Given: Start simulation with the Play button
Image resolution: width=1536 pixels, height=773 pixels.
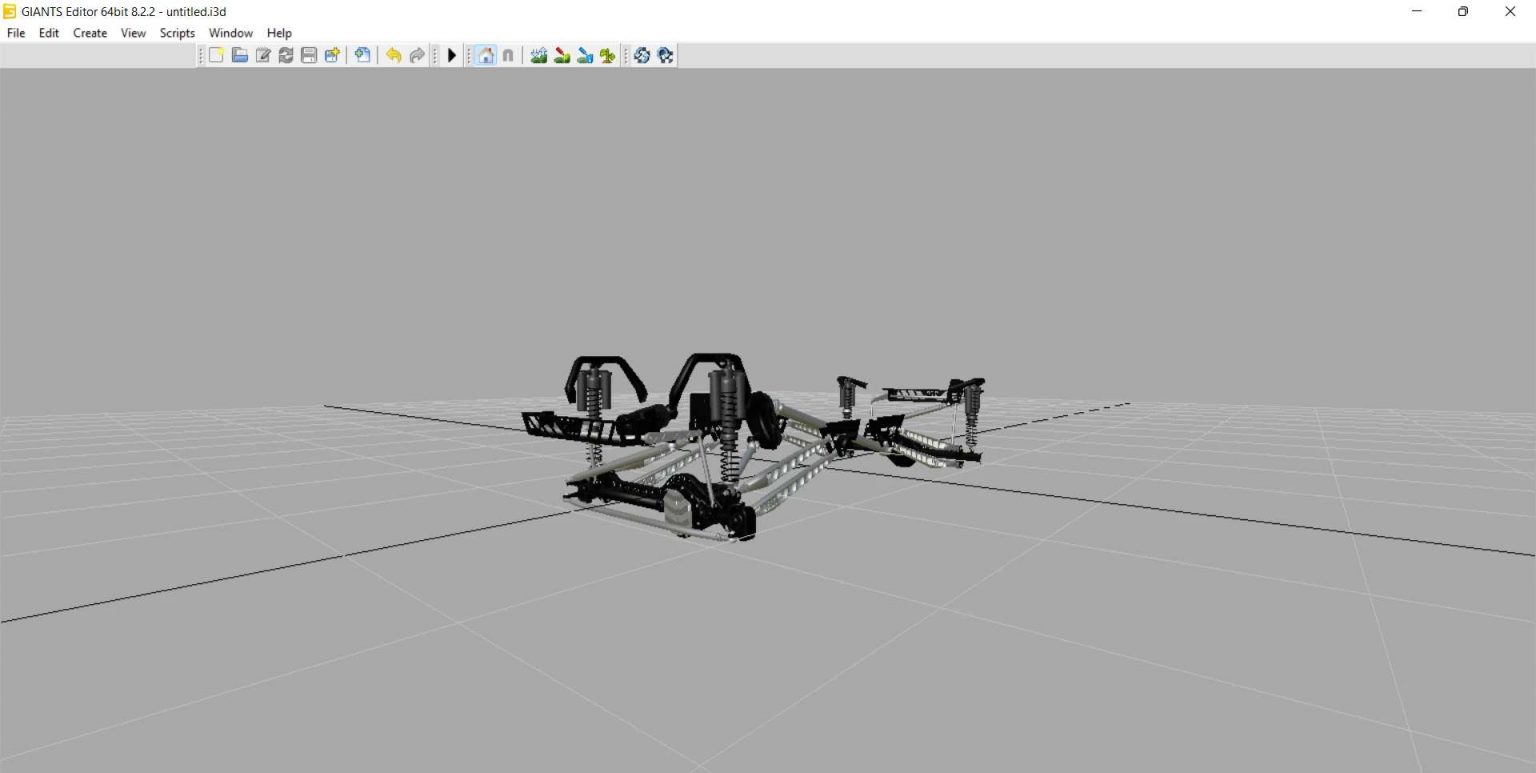Looking at the screenshot, I should (452, 55).
